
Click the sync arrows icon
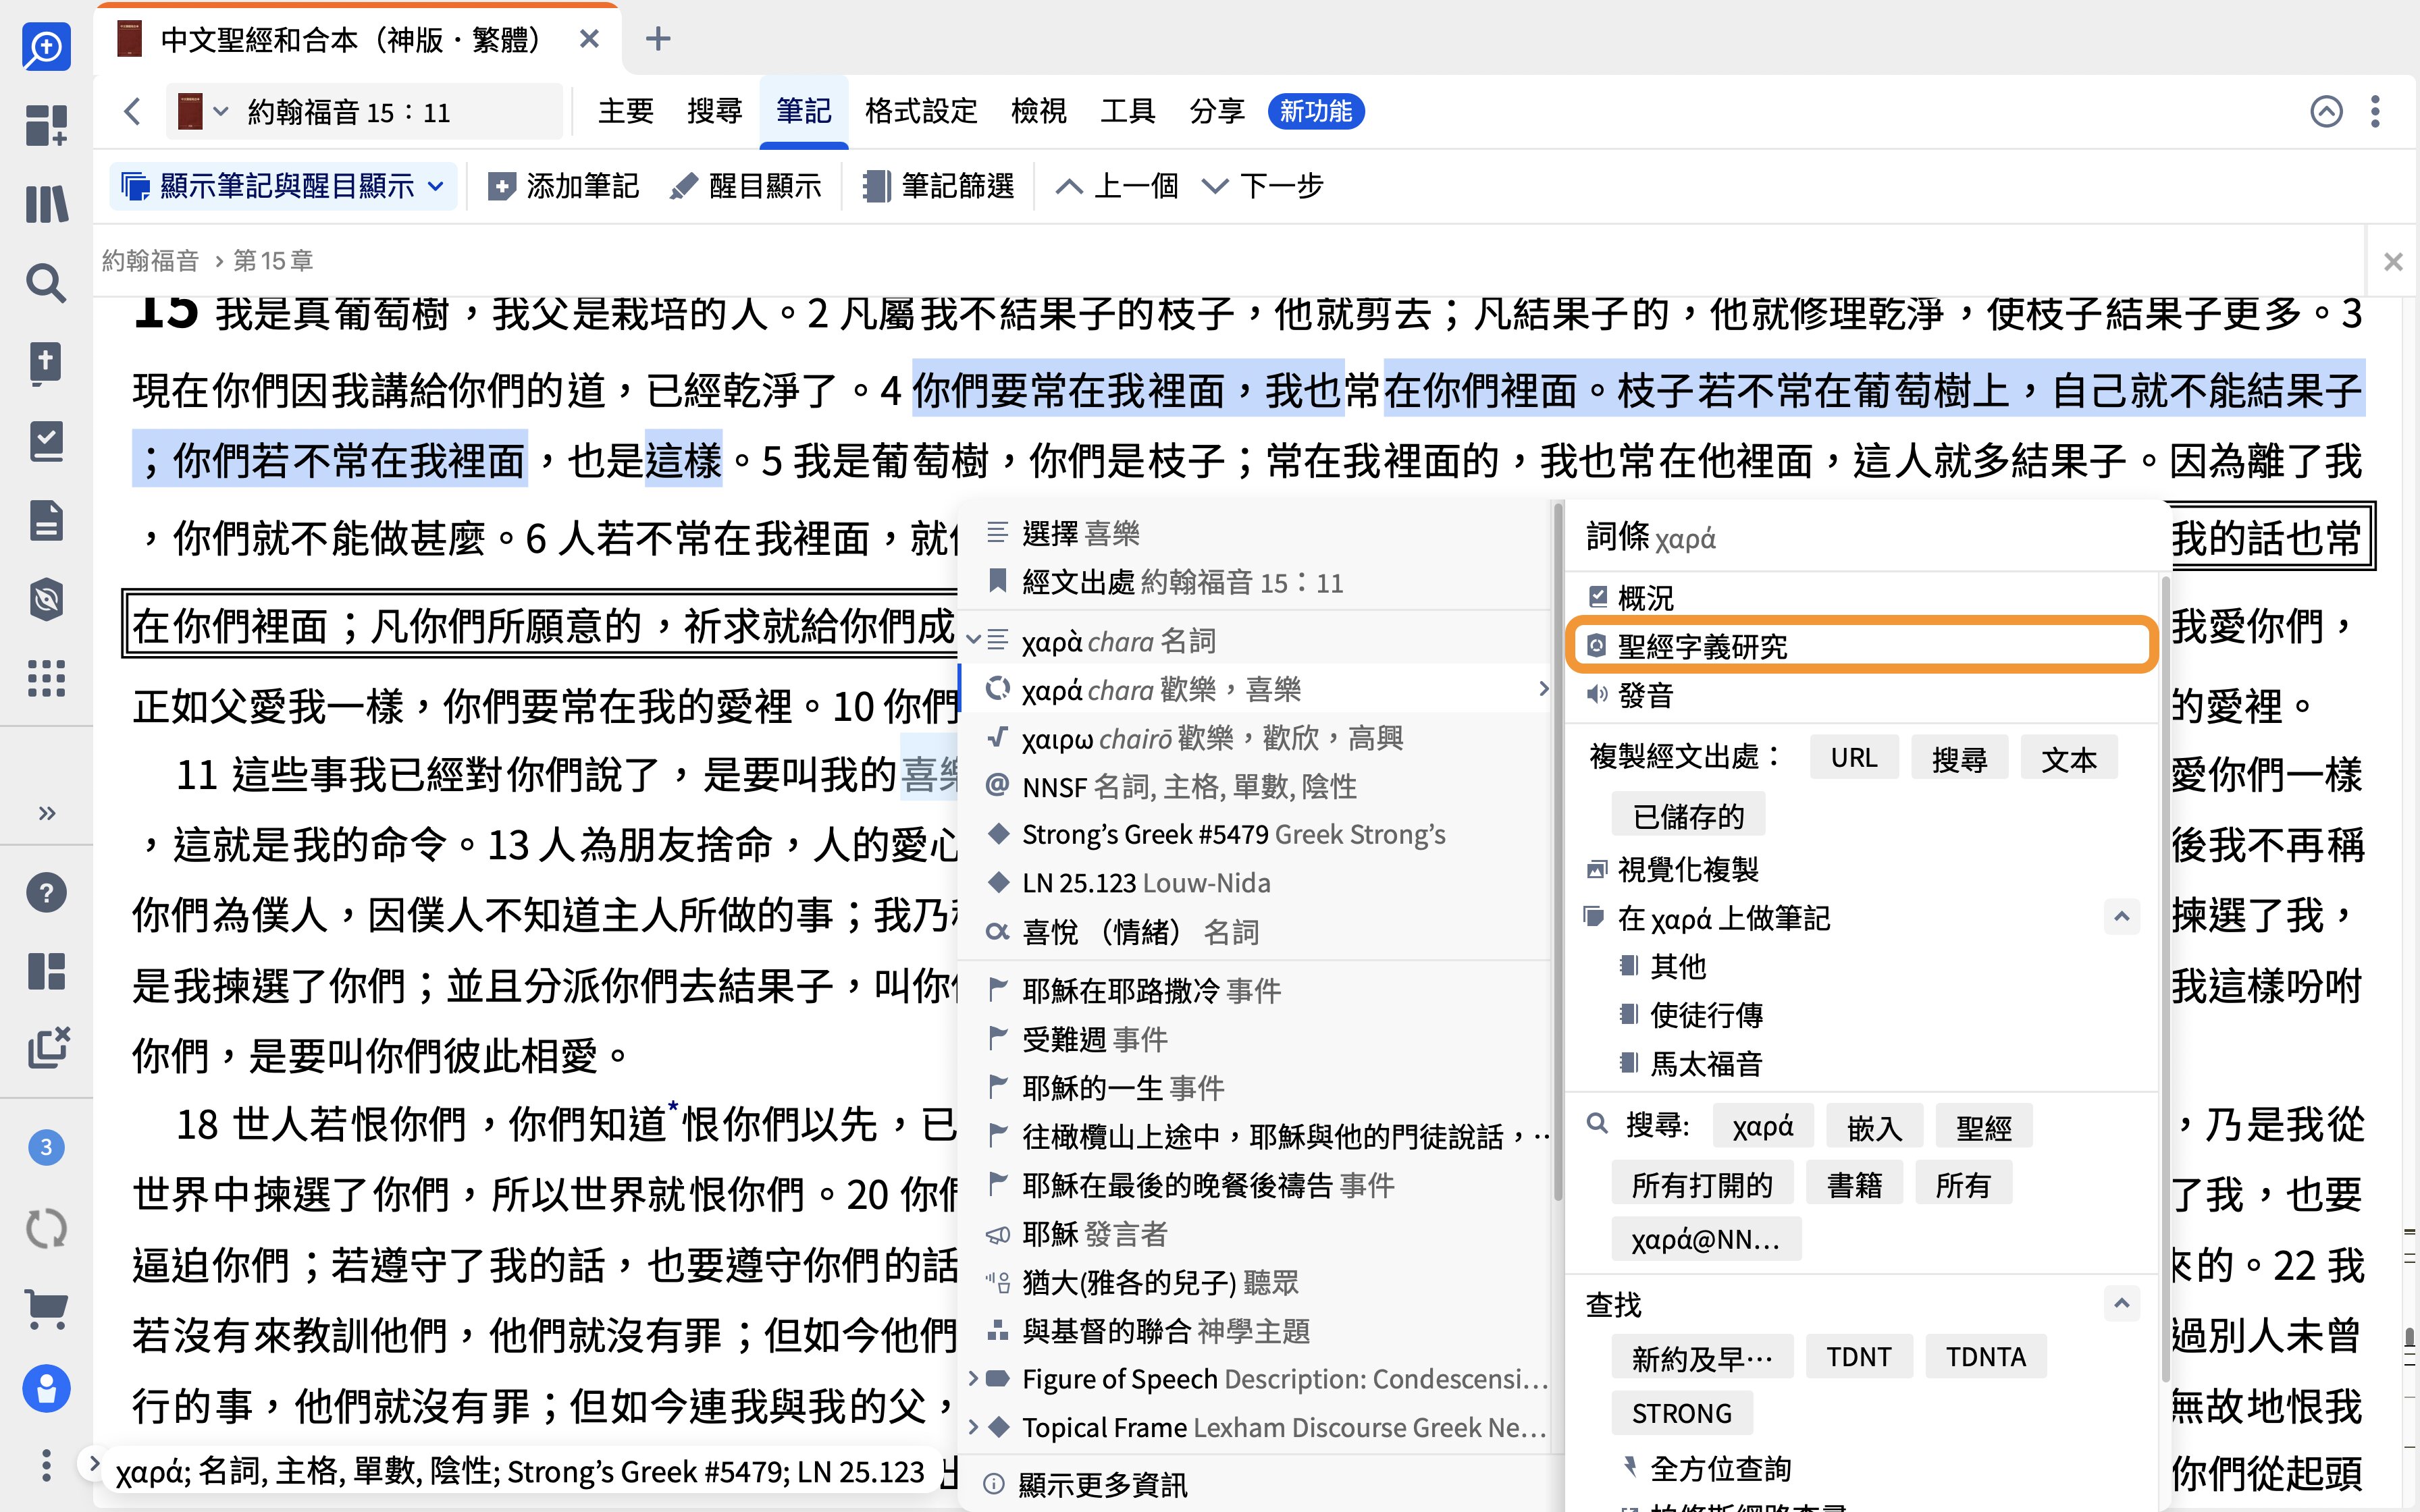46,1228
